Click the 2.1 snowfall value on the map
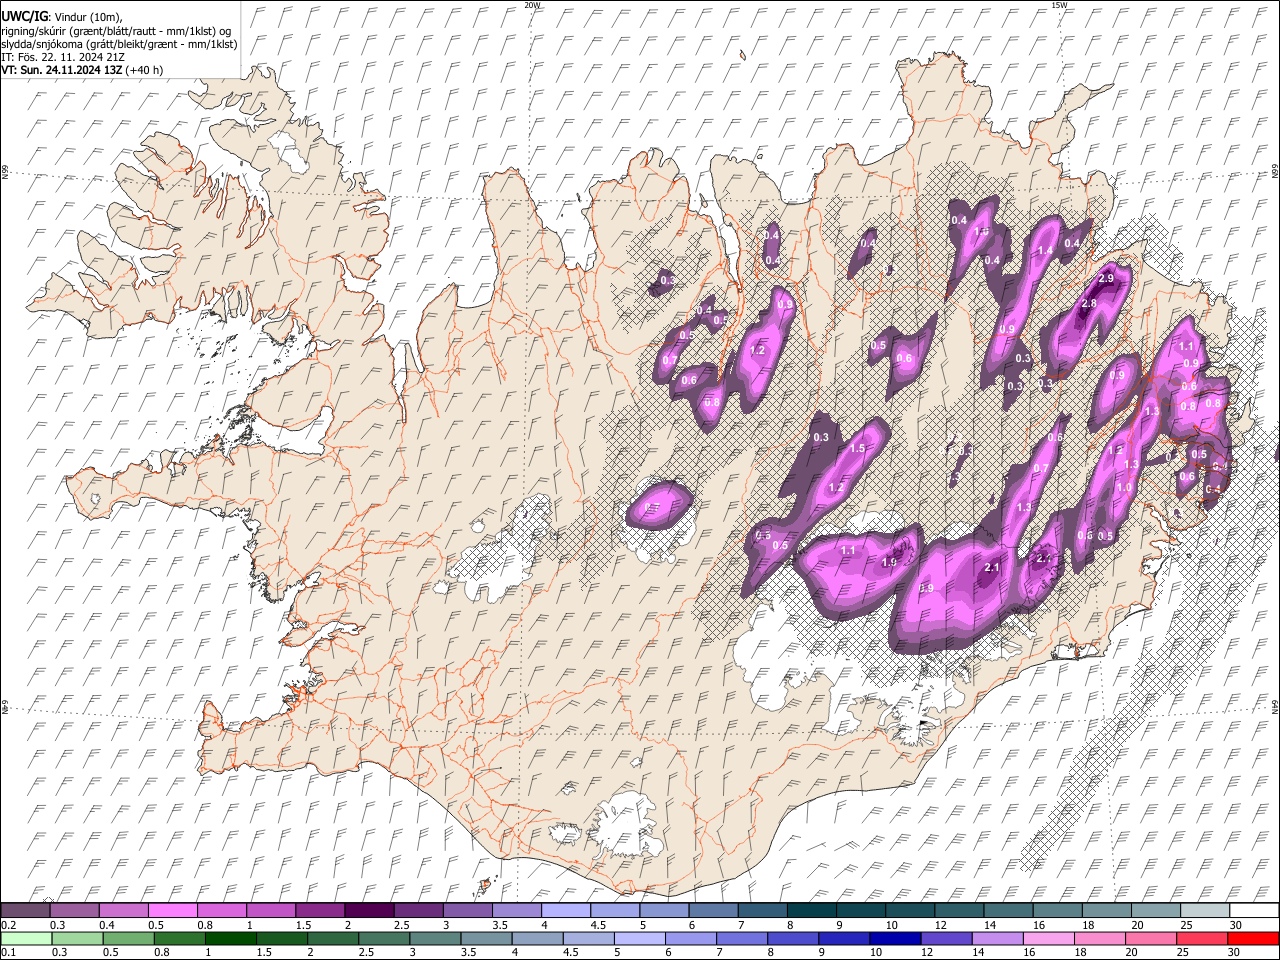This screenshot has height=960, width=1280. 992,568
